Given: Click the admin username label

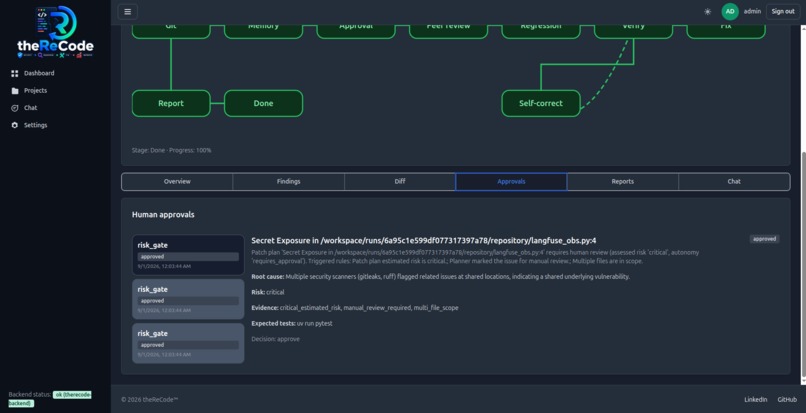Looking at the screenshot, I should [752, 11].
